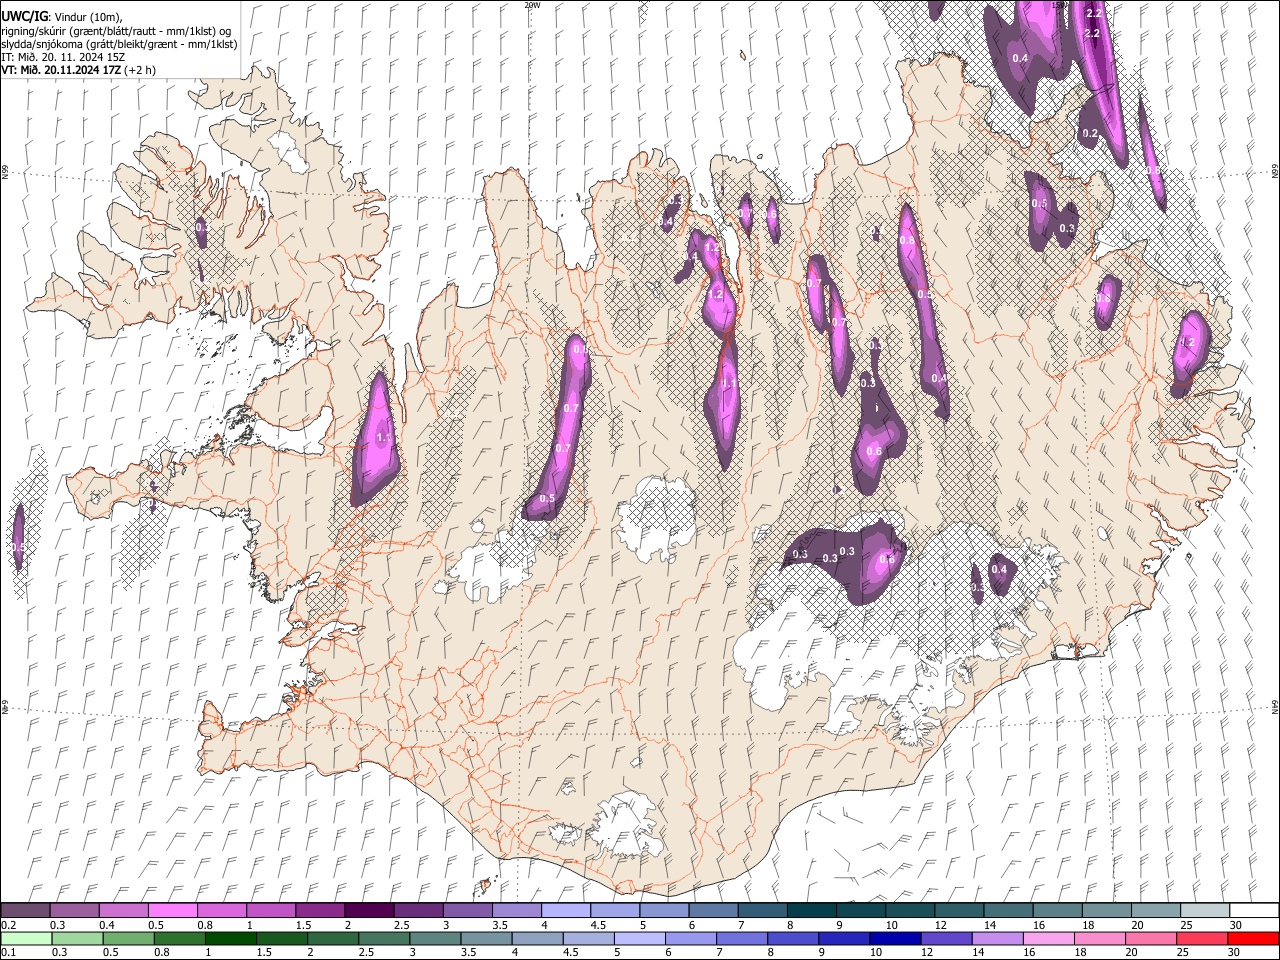This screenshot has height=960, width=1280.
Task: Pick the upper legend swatch between 0.2 and 0.3
Action: (25, 911)
